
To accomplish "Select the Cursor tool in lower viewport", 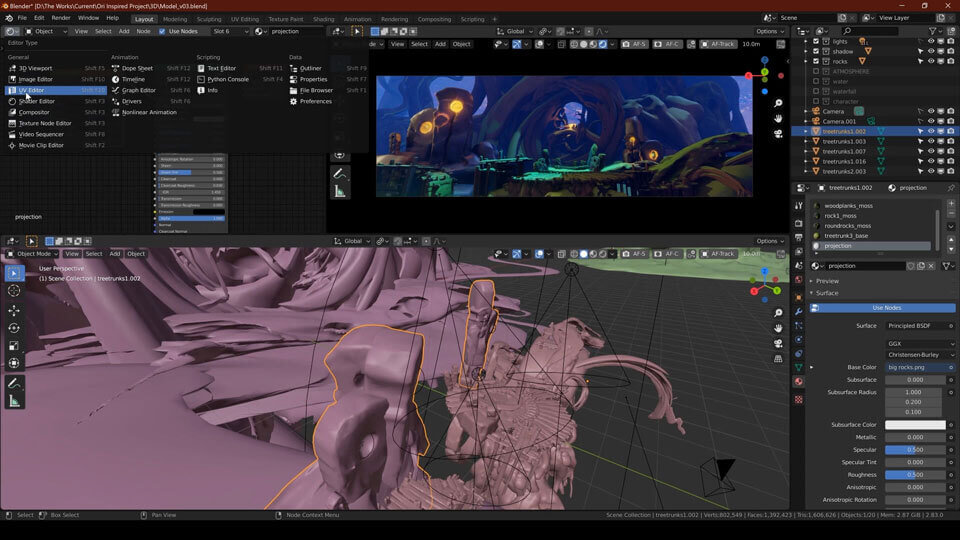I will click(13, 291).
